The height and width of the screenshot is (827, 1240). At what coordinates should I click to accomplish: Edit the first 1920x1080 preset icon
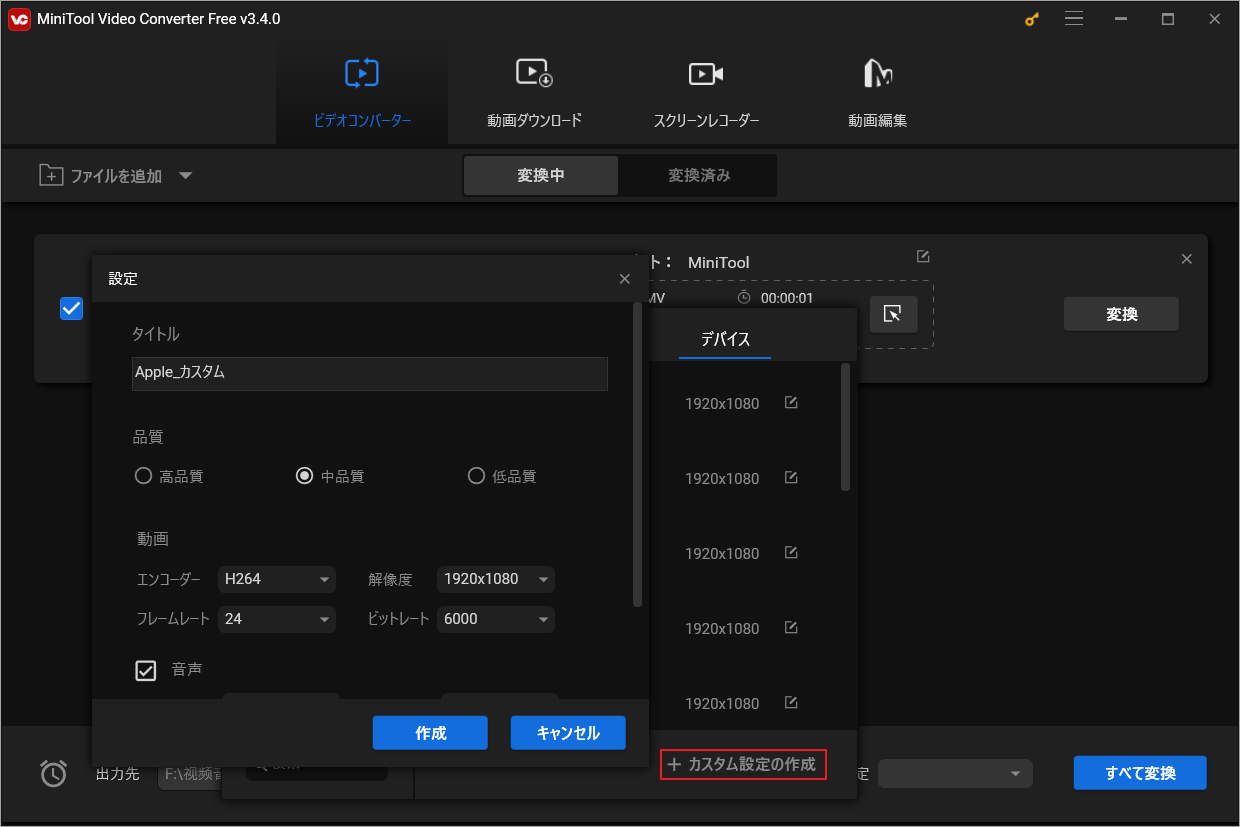pos(791,403)
